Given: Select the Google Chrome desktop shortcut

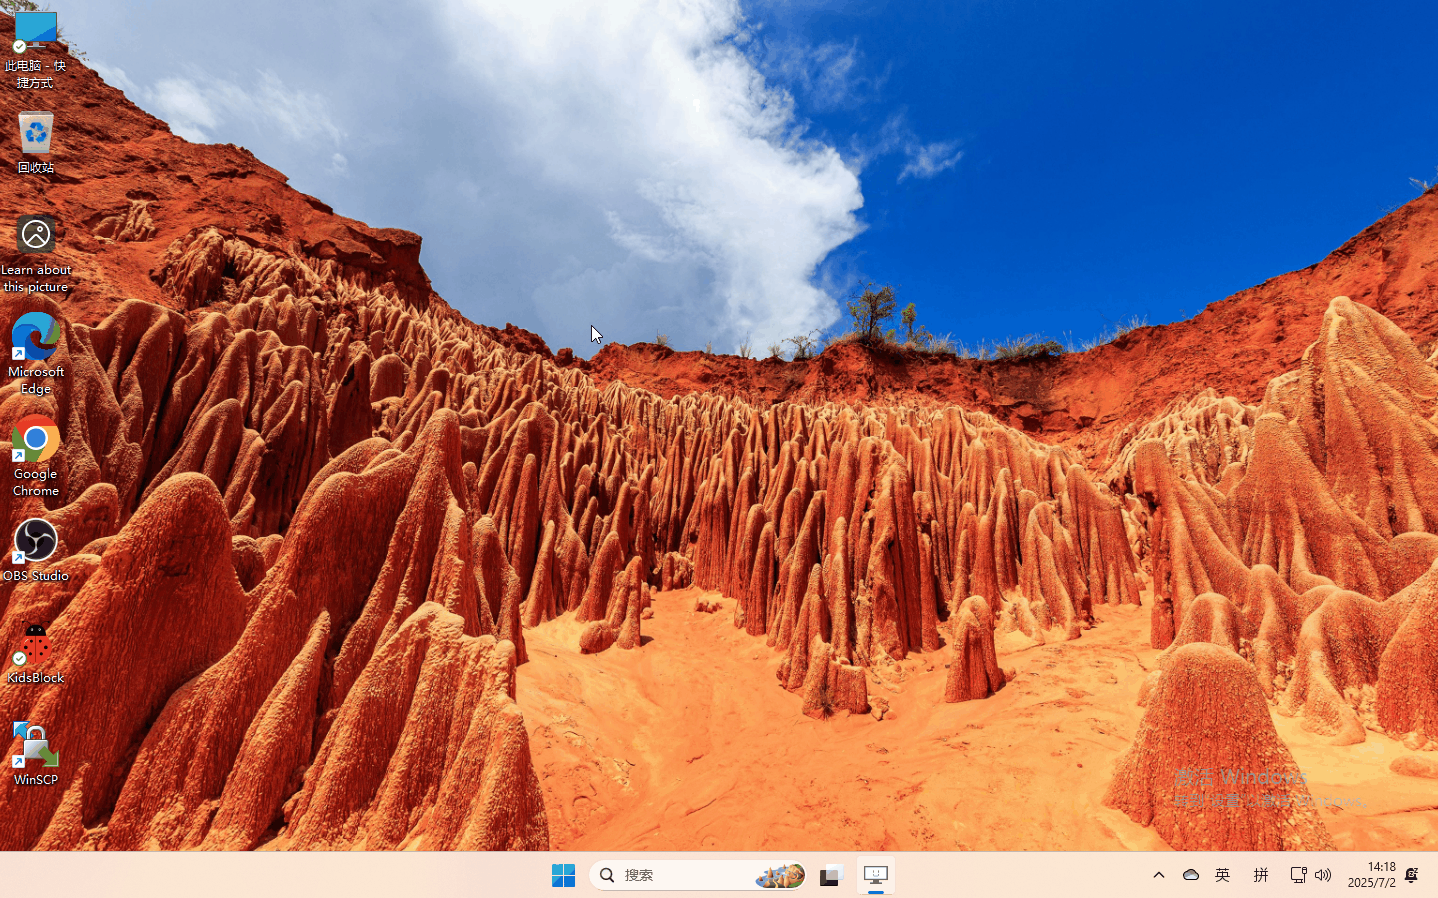Looking at the screenshot, I should coord(36,456).
